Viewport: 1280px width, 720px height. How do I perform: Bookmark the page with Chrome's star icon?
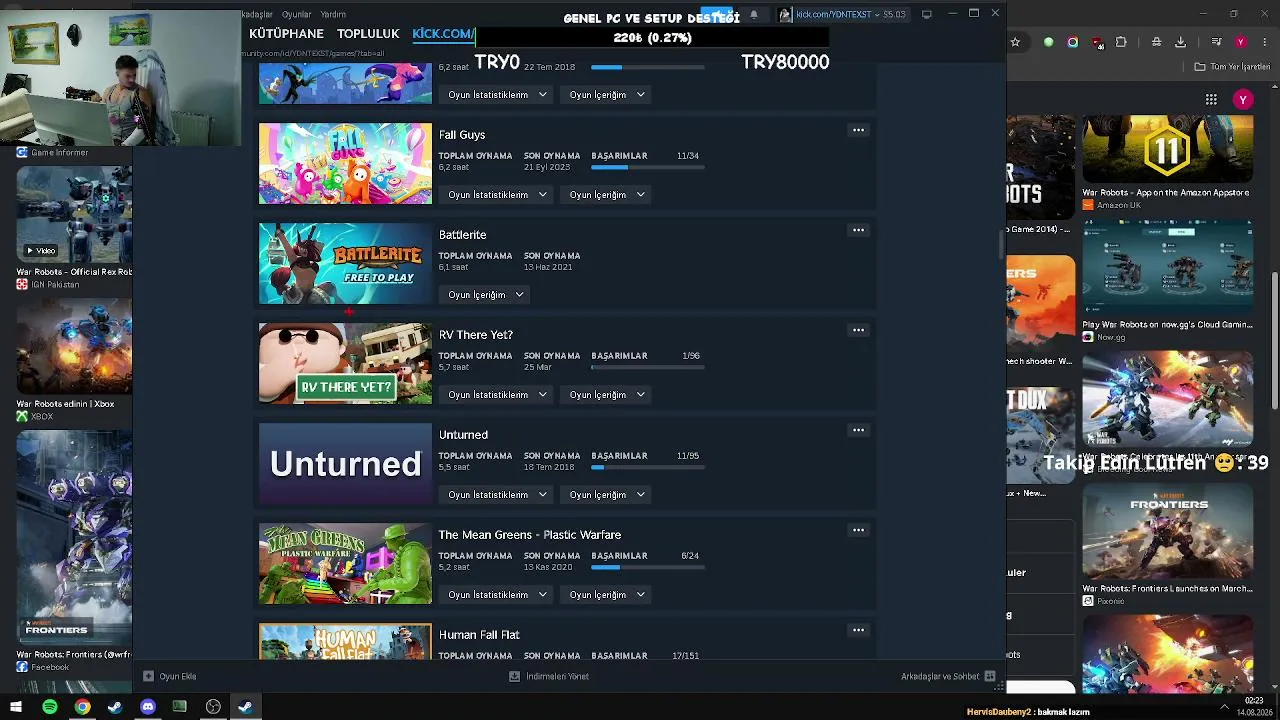click(1015, 42)
